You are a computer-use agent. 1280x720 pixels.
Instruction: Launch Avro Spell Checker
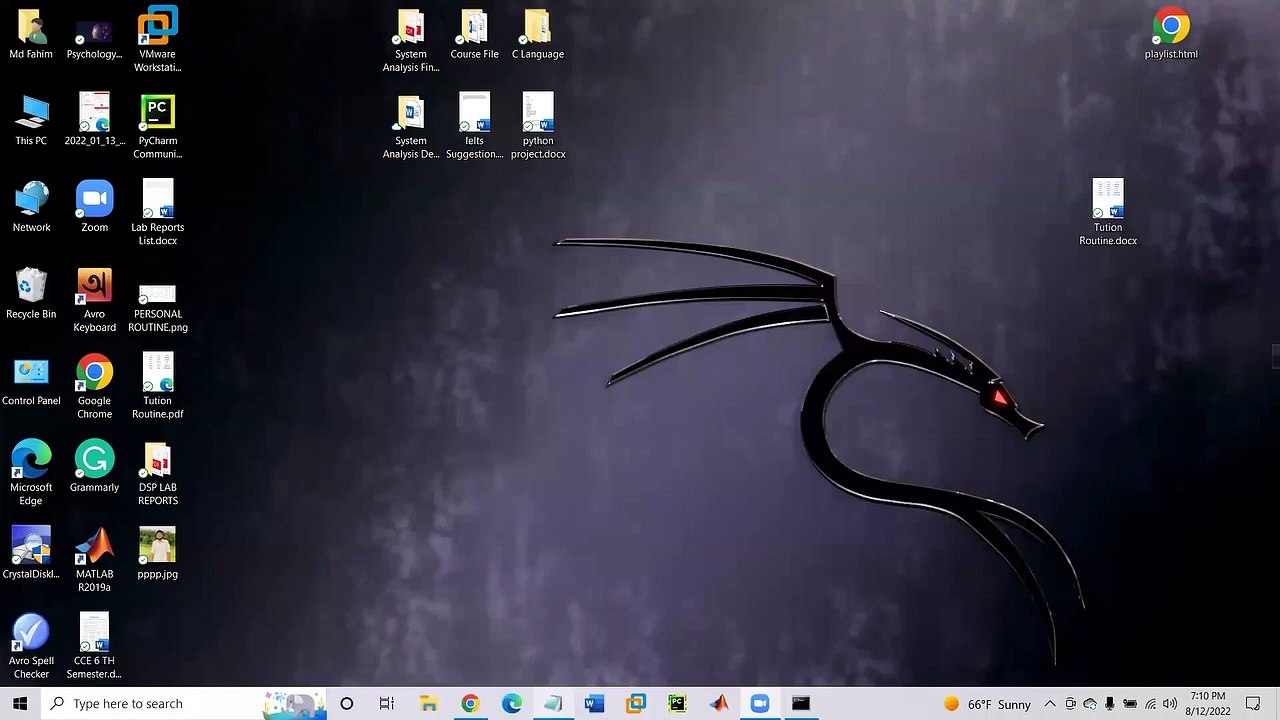pos(31,647)
